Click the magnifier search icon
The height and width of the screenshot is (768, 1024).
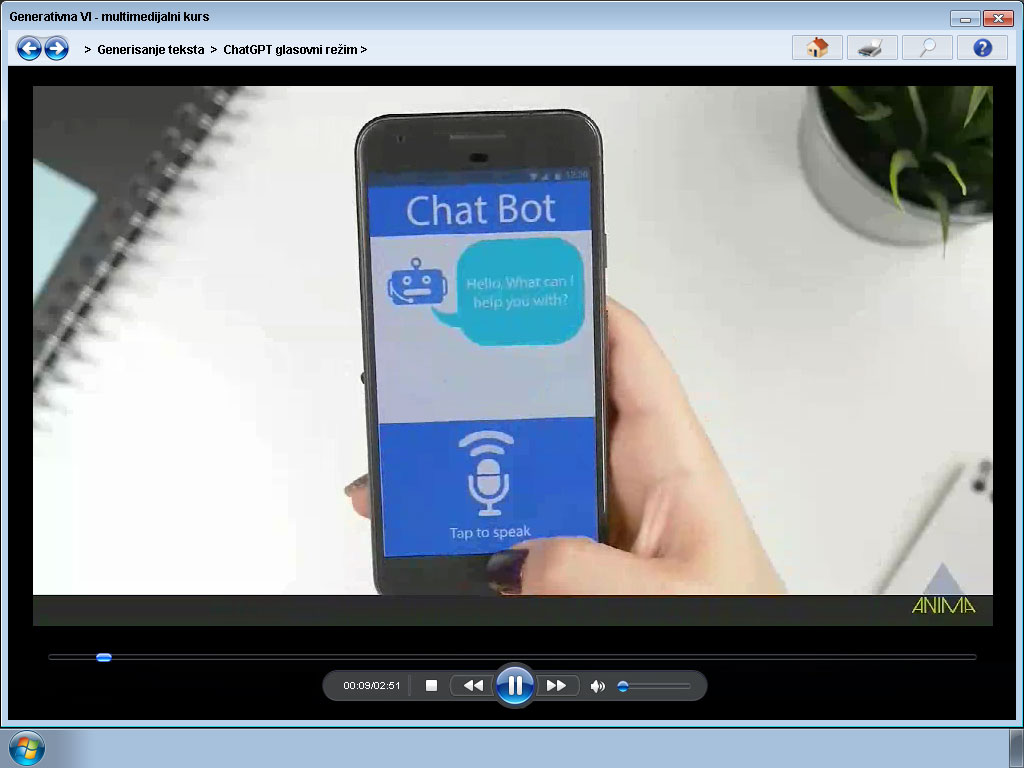point(927,48)
